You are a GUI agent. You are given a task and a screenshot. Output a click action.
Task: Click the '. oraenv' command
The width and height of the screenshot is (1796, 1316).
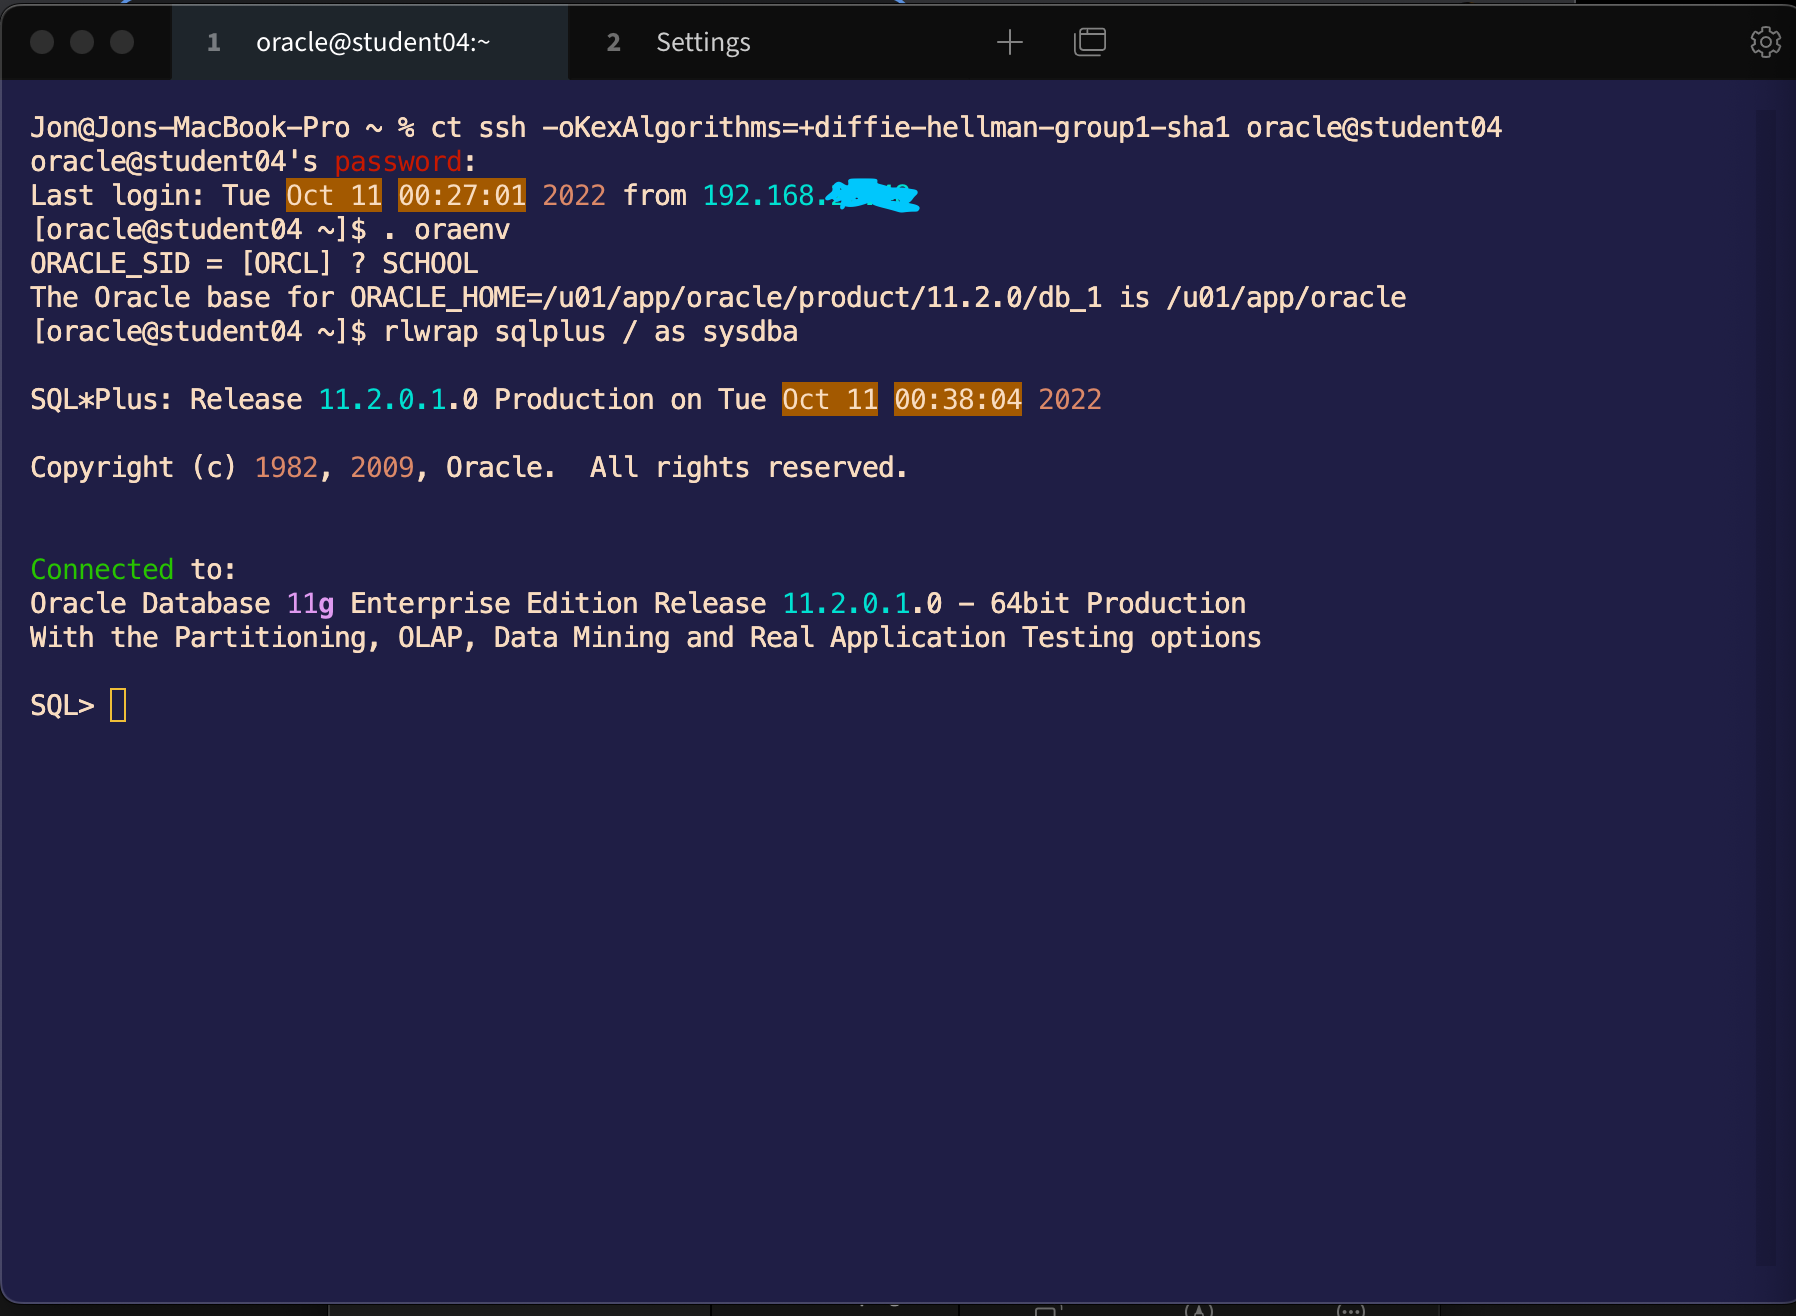coord(446,229)
